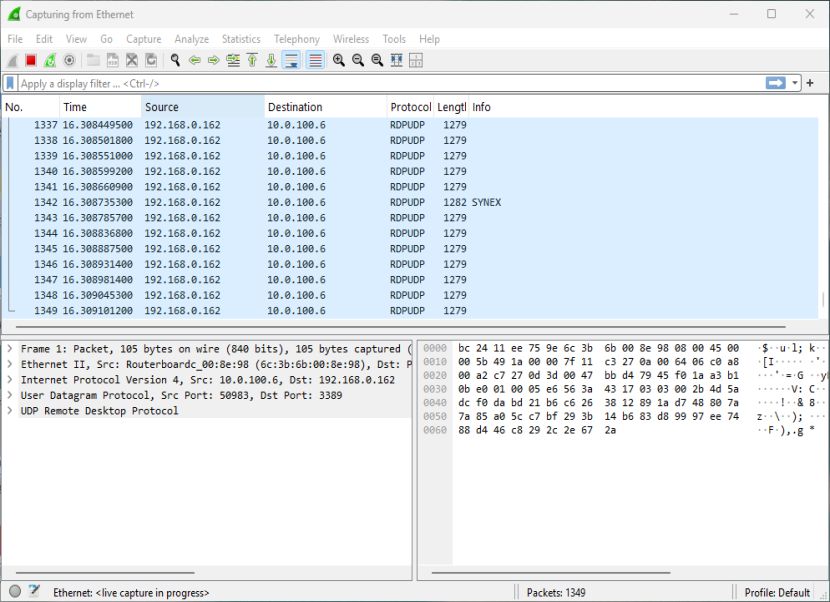Open capture options dialog
The image size is (830, 602).
click(x=69, y=60)
